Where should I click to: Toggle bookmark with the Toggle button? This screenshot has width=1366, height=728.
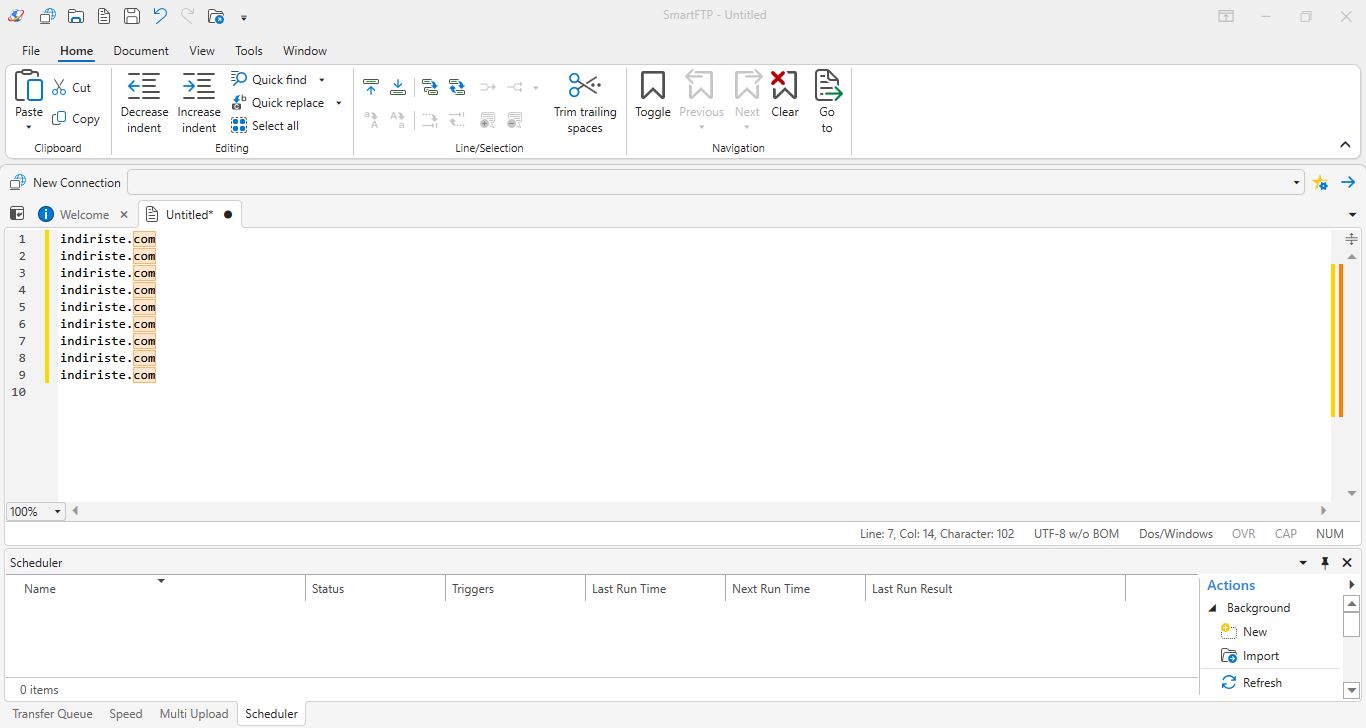click(653, 96)
